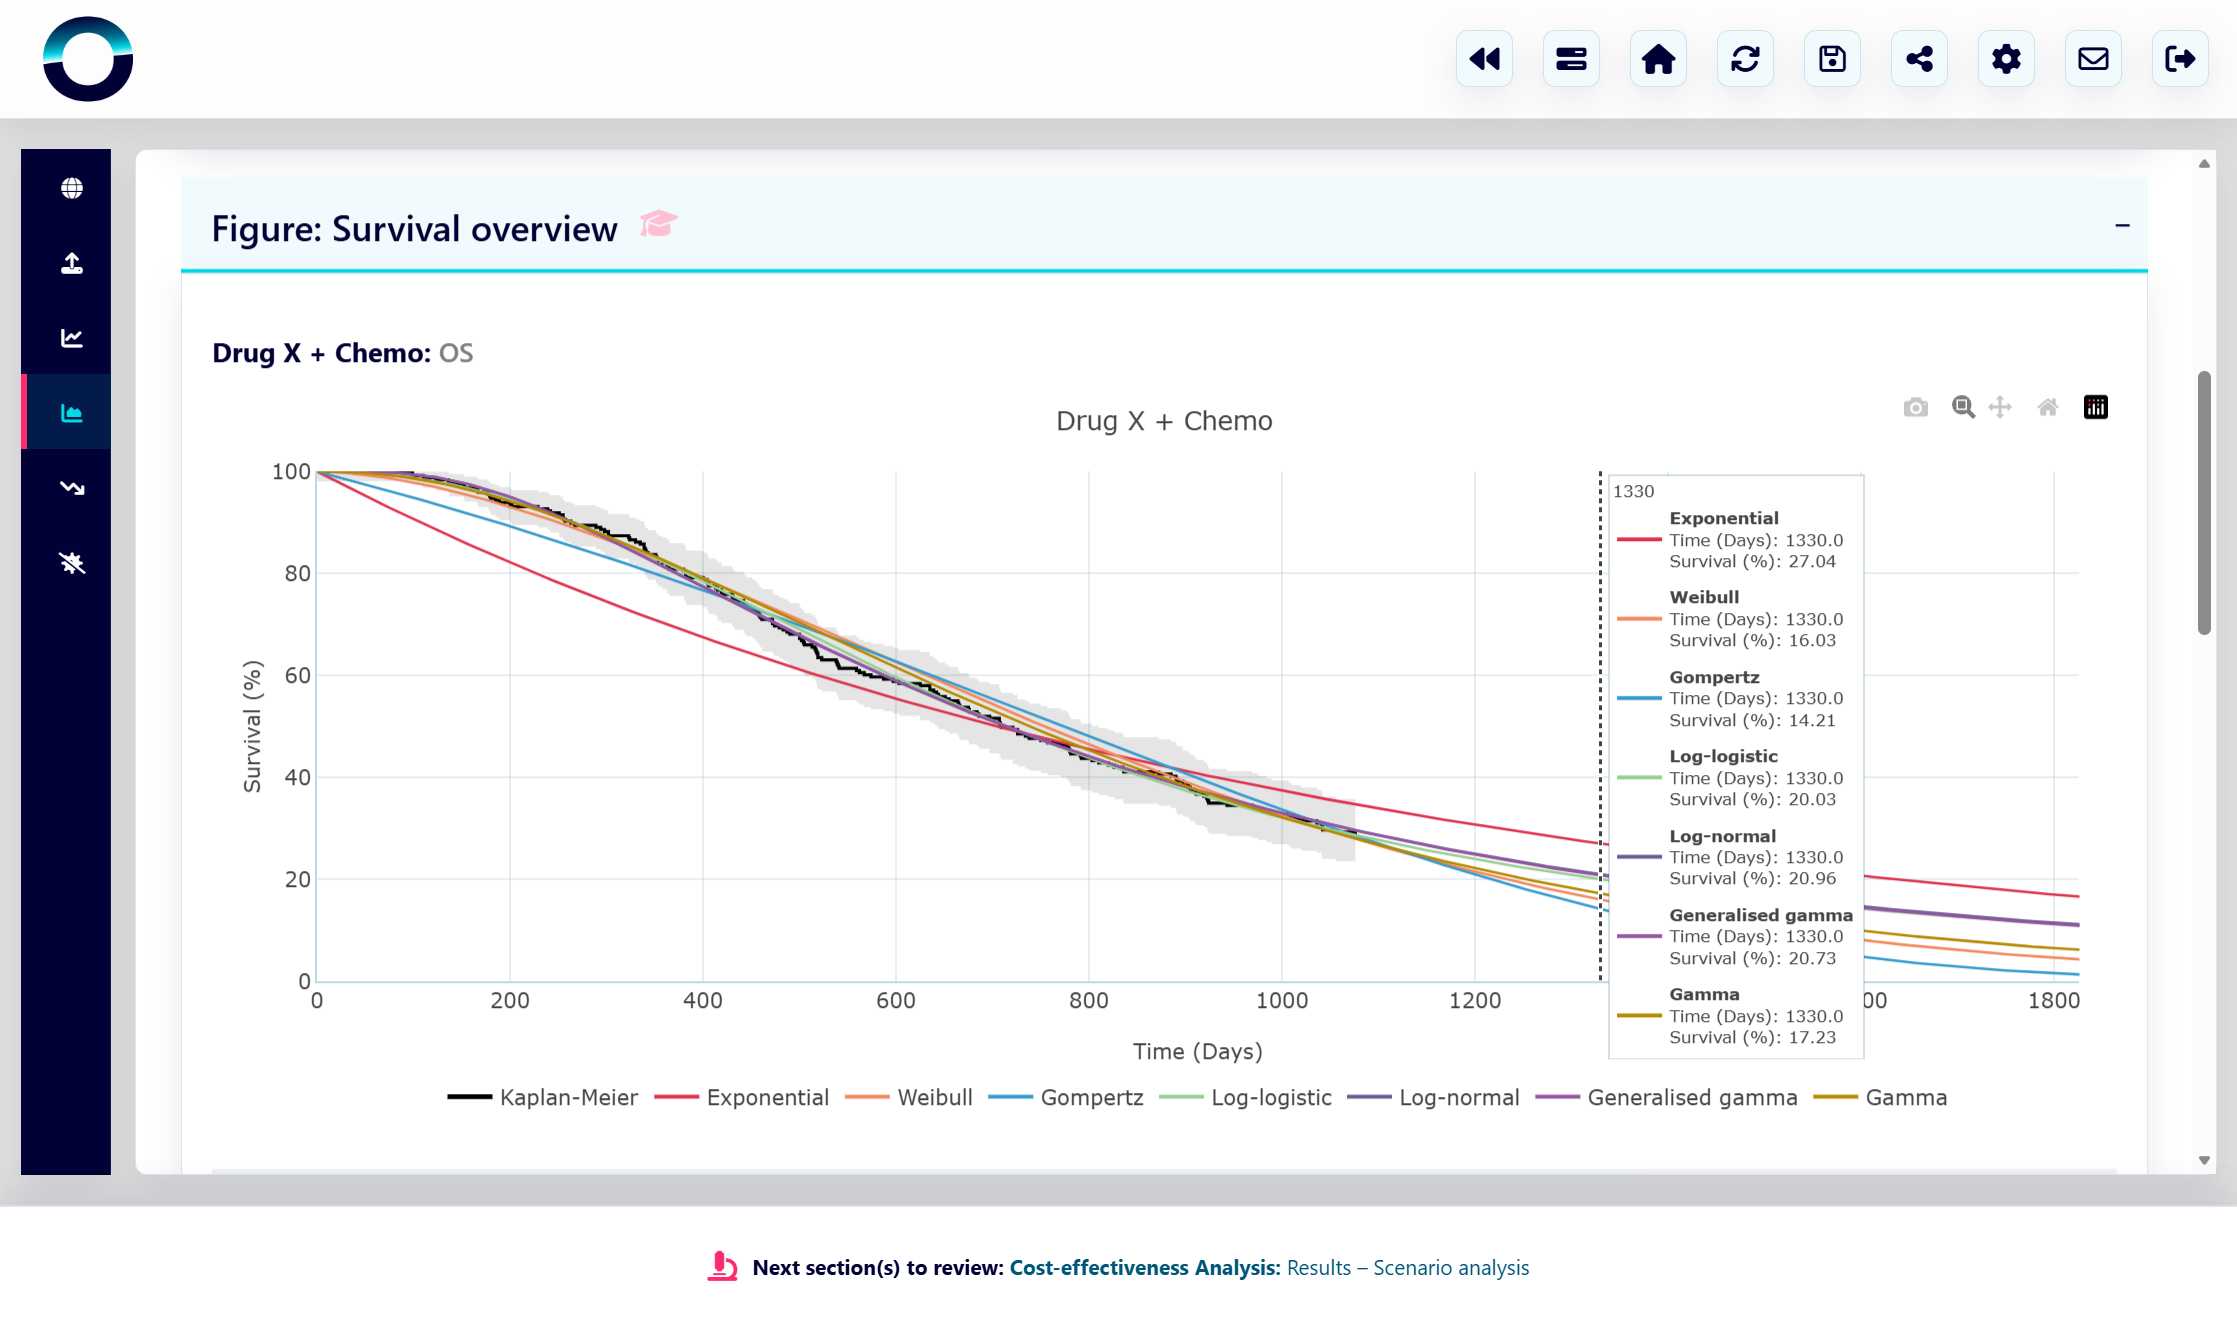
Task: Click the Drug X + Chemo chart title
Action: click(1164, 421)
